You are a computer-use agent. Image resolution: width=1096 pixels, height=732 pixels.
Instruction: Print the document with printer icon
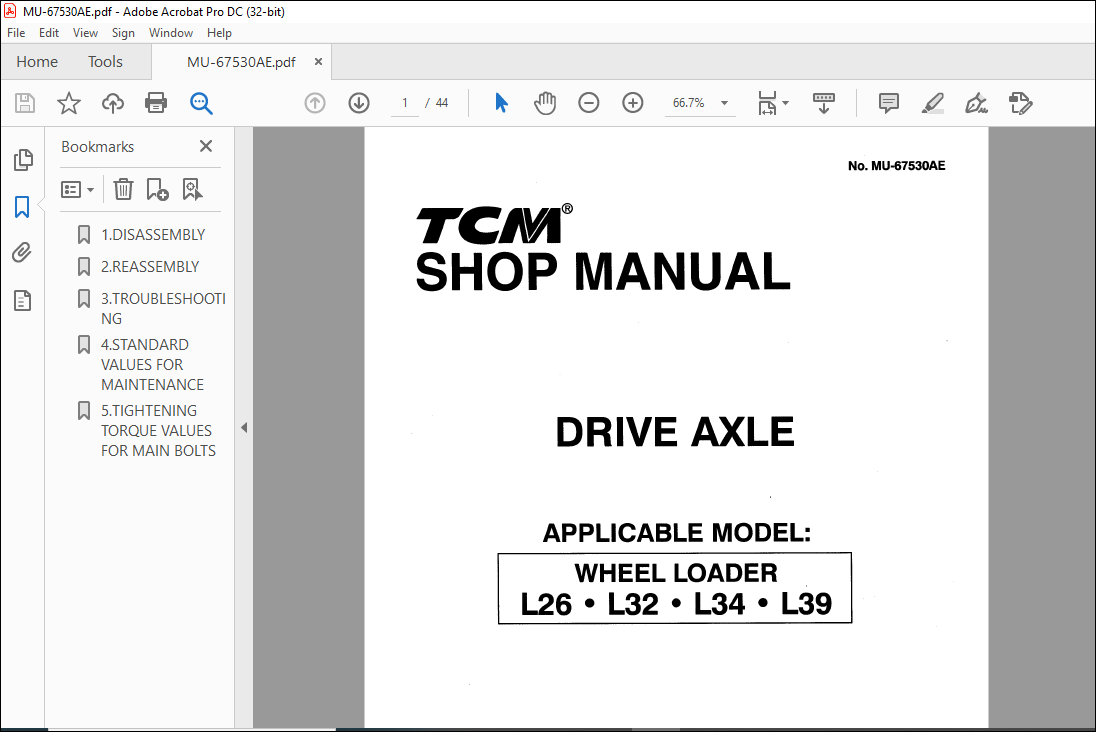click(x=156, y=103)
